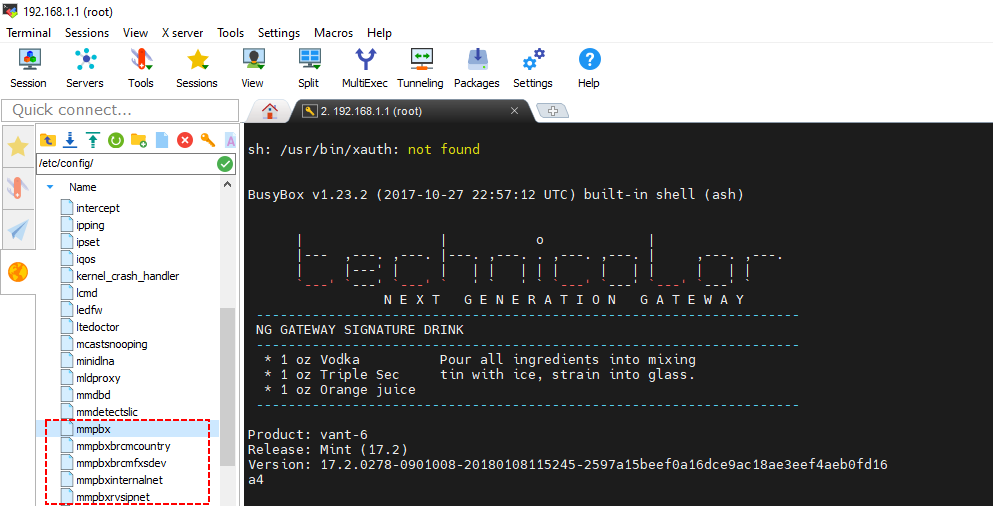Click the file list scrollbar up arrow
The width and height of the screenshot is (993, 506).
point(227,184)
